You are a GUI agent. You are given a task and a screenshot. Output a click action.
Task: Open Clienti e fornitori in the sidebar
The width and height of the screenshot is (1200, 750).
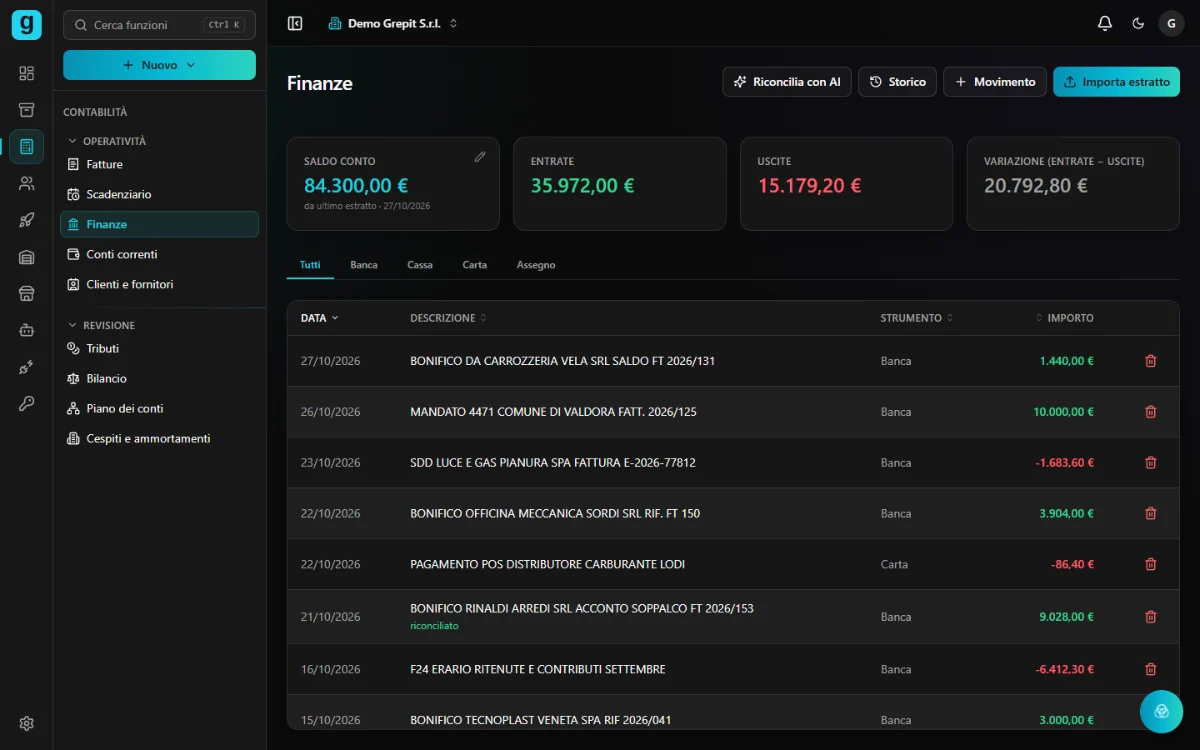[x=160, y=284]
